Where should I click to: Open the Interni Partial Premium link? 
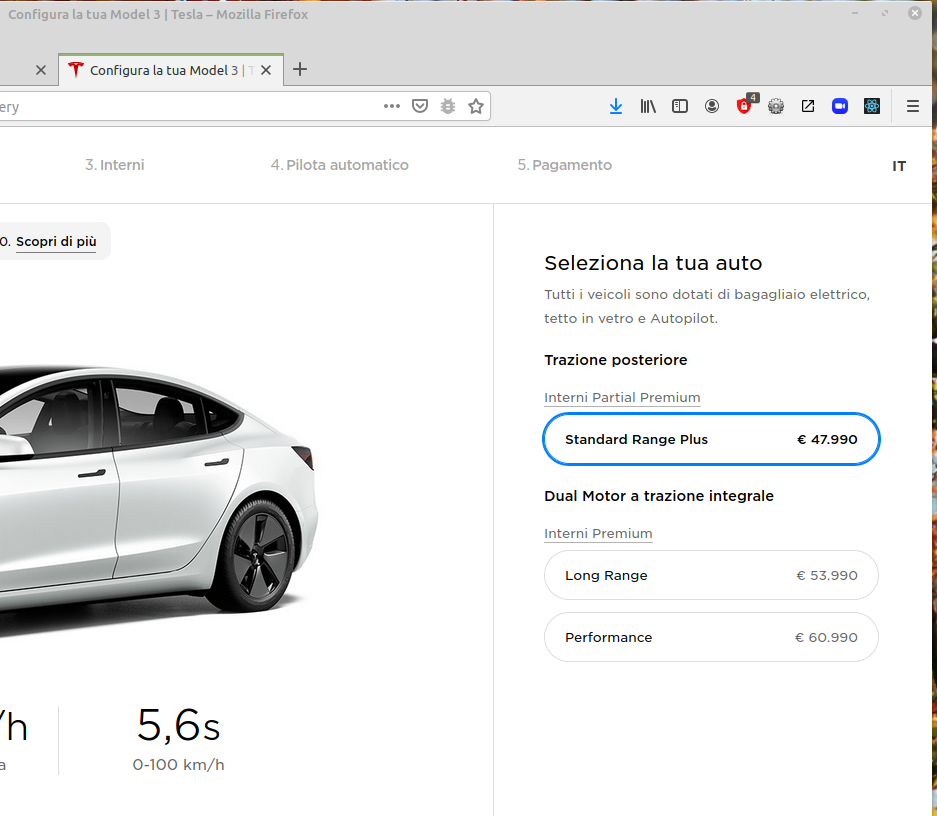[x=622, y=397]
